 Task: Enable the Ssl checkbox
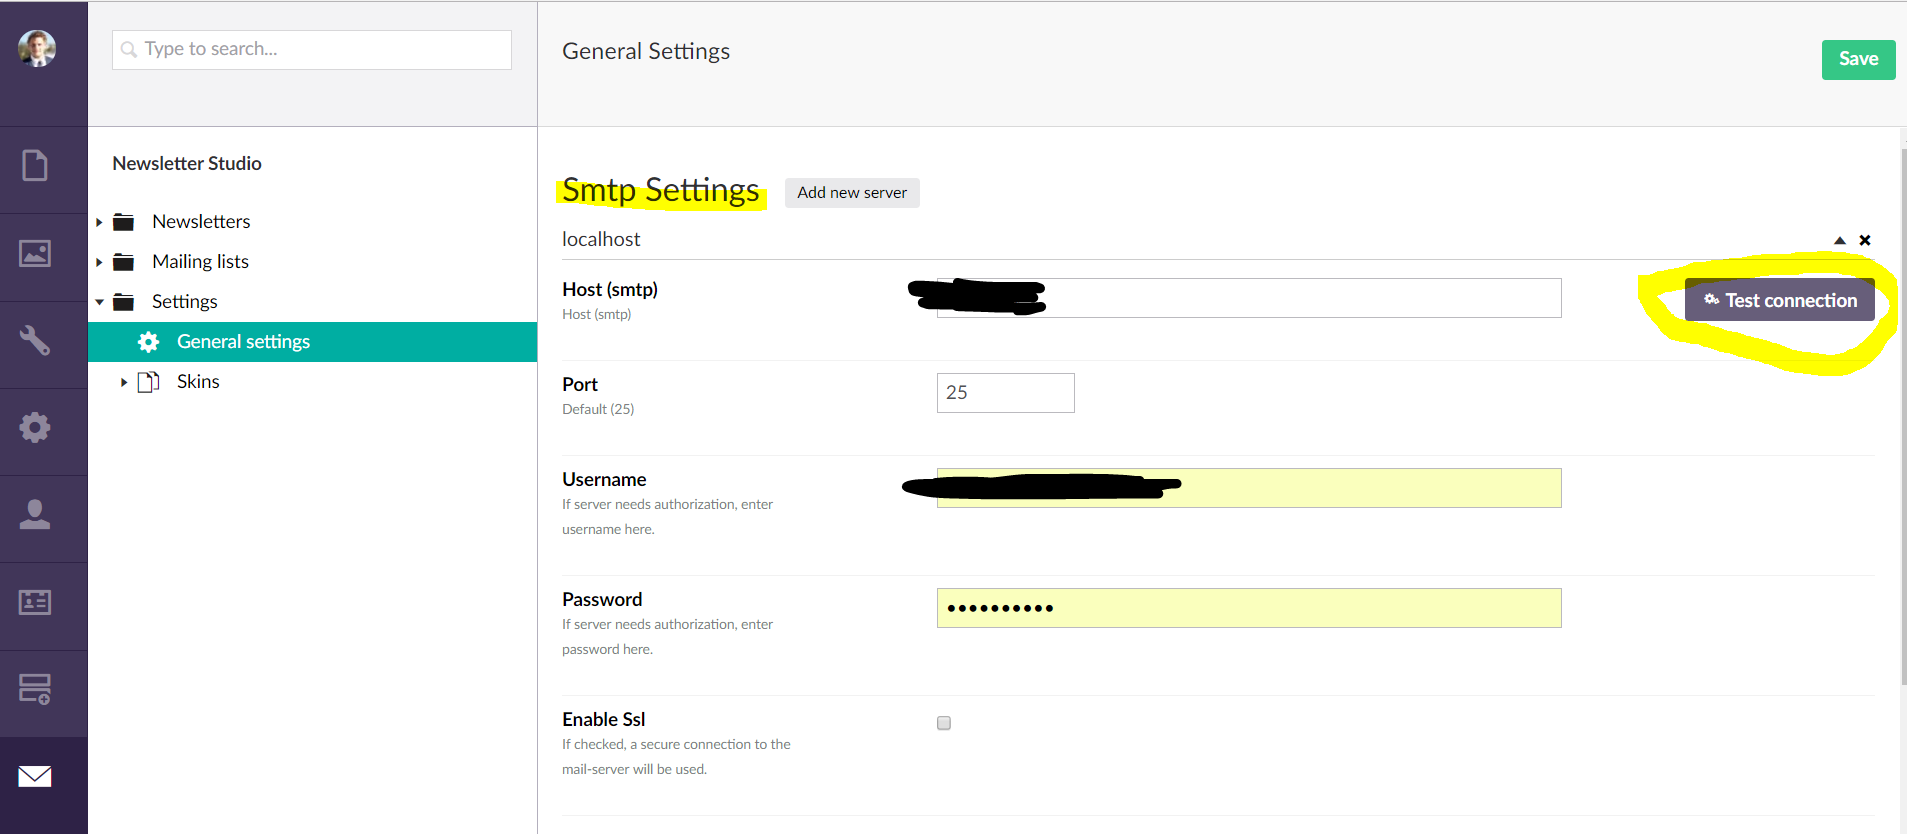click(944, 723)
